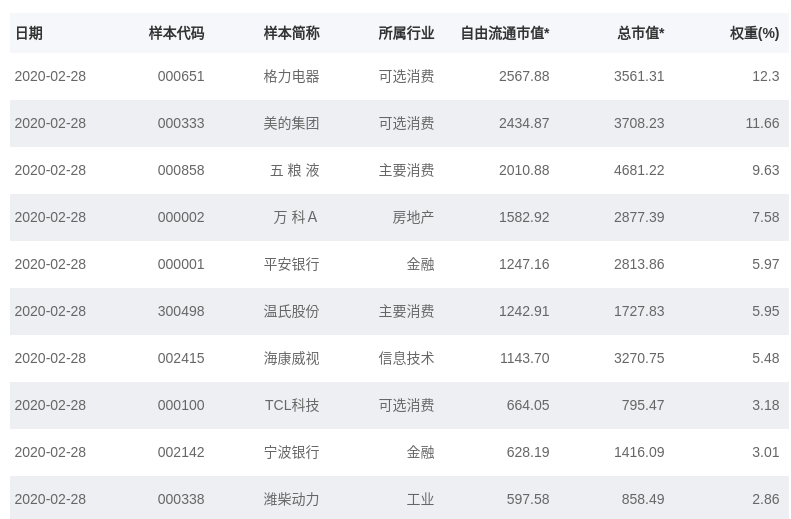791x519 pixels.
Task: Click the 样本简称 column header
Action: click(292, 33)
